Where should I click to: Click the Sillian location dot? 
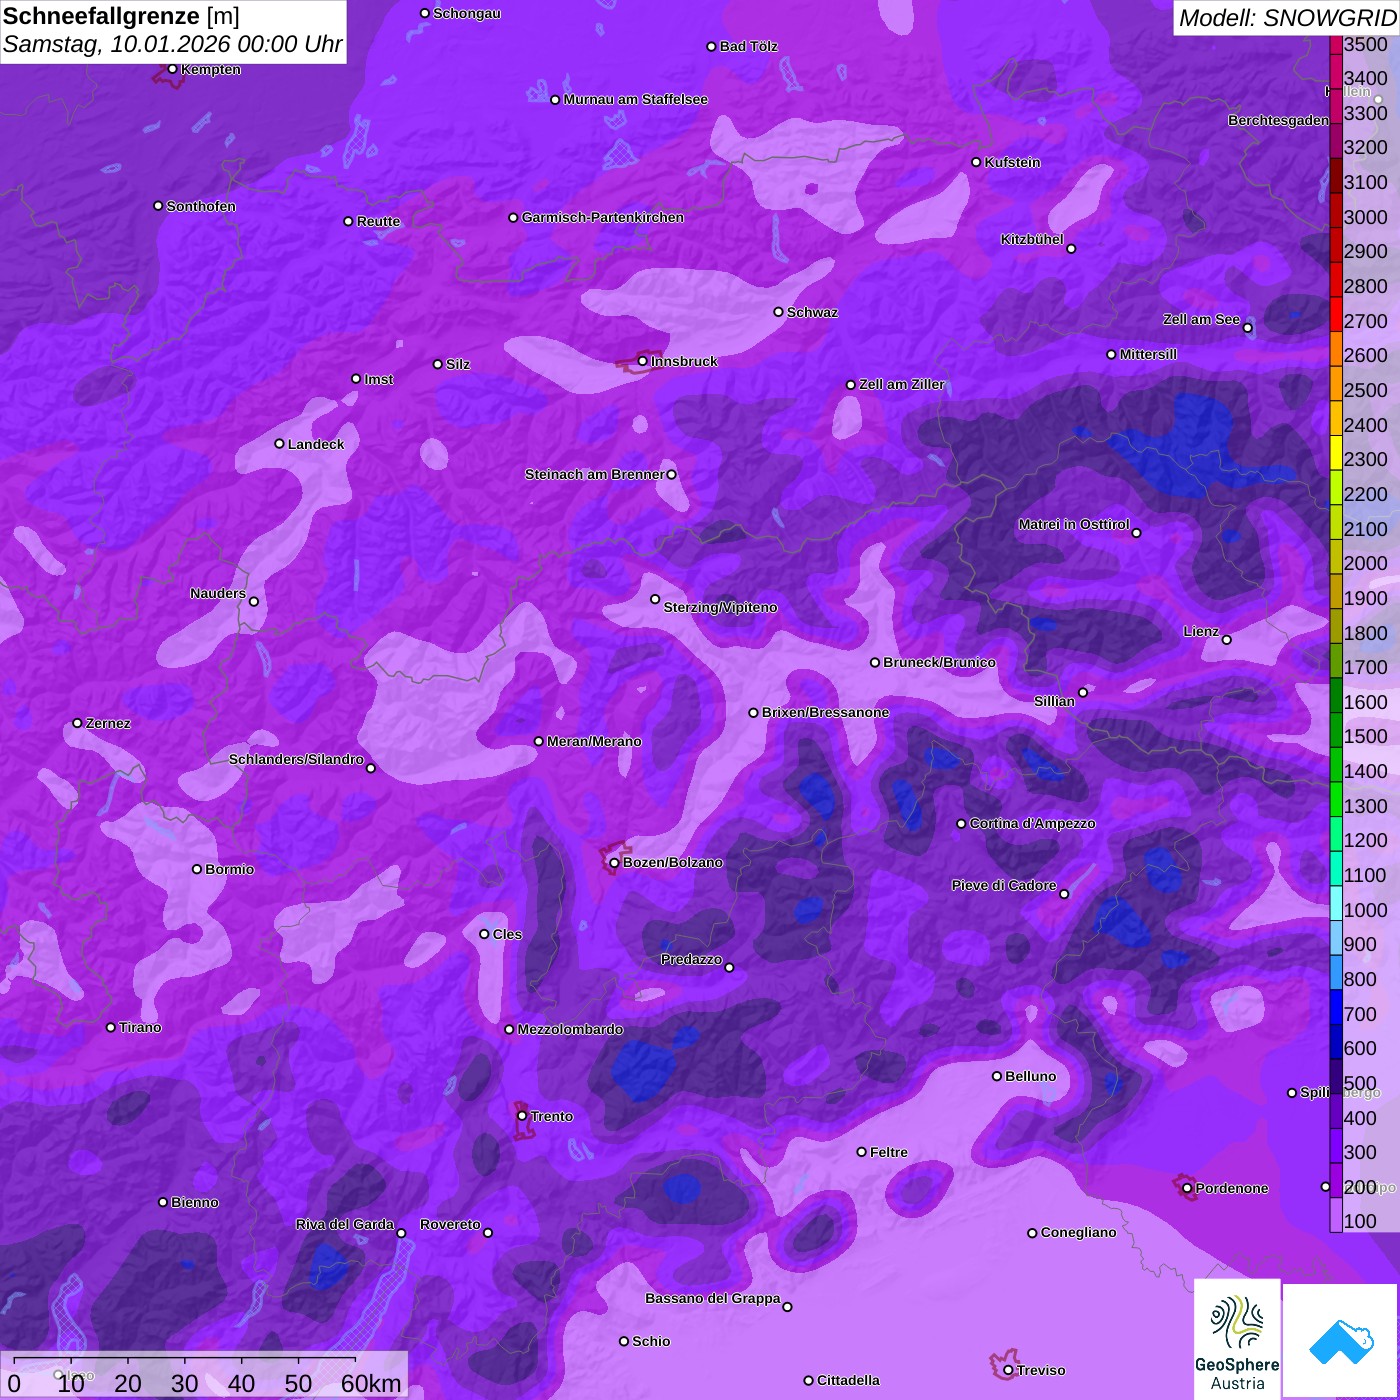(x=1083, y=692)
